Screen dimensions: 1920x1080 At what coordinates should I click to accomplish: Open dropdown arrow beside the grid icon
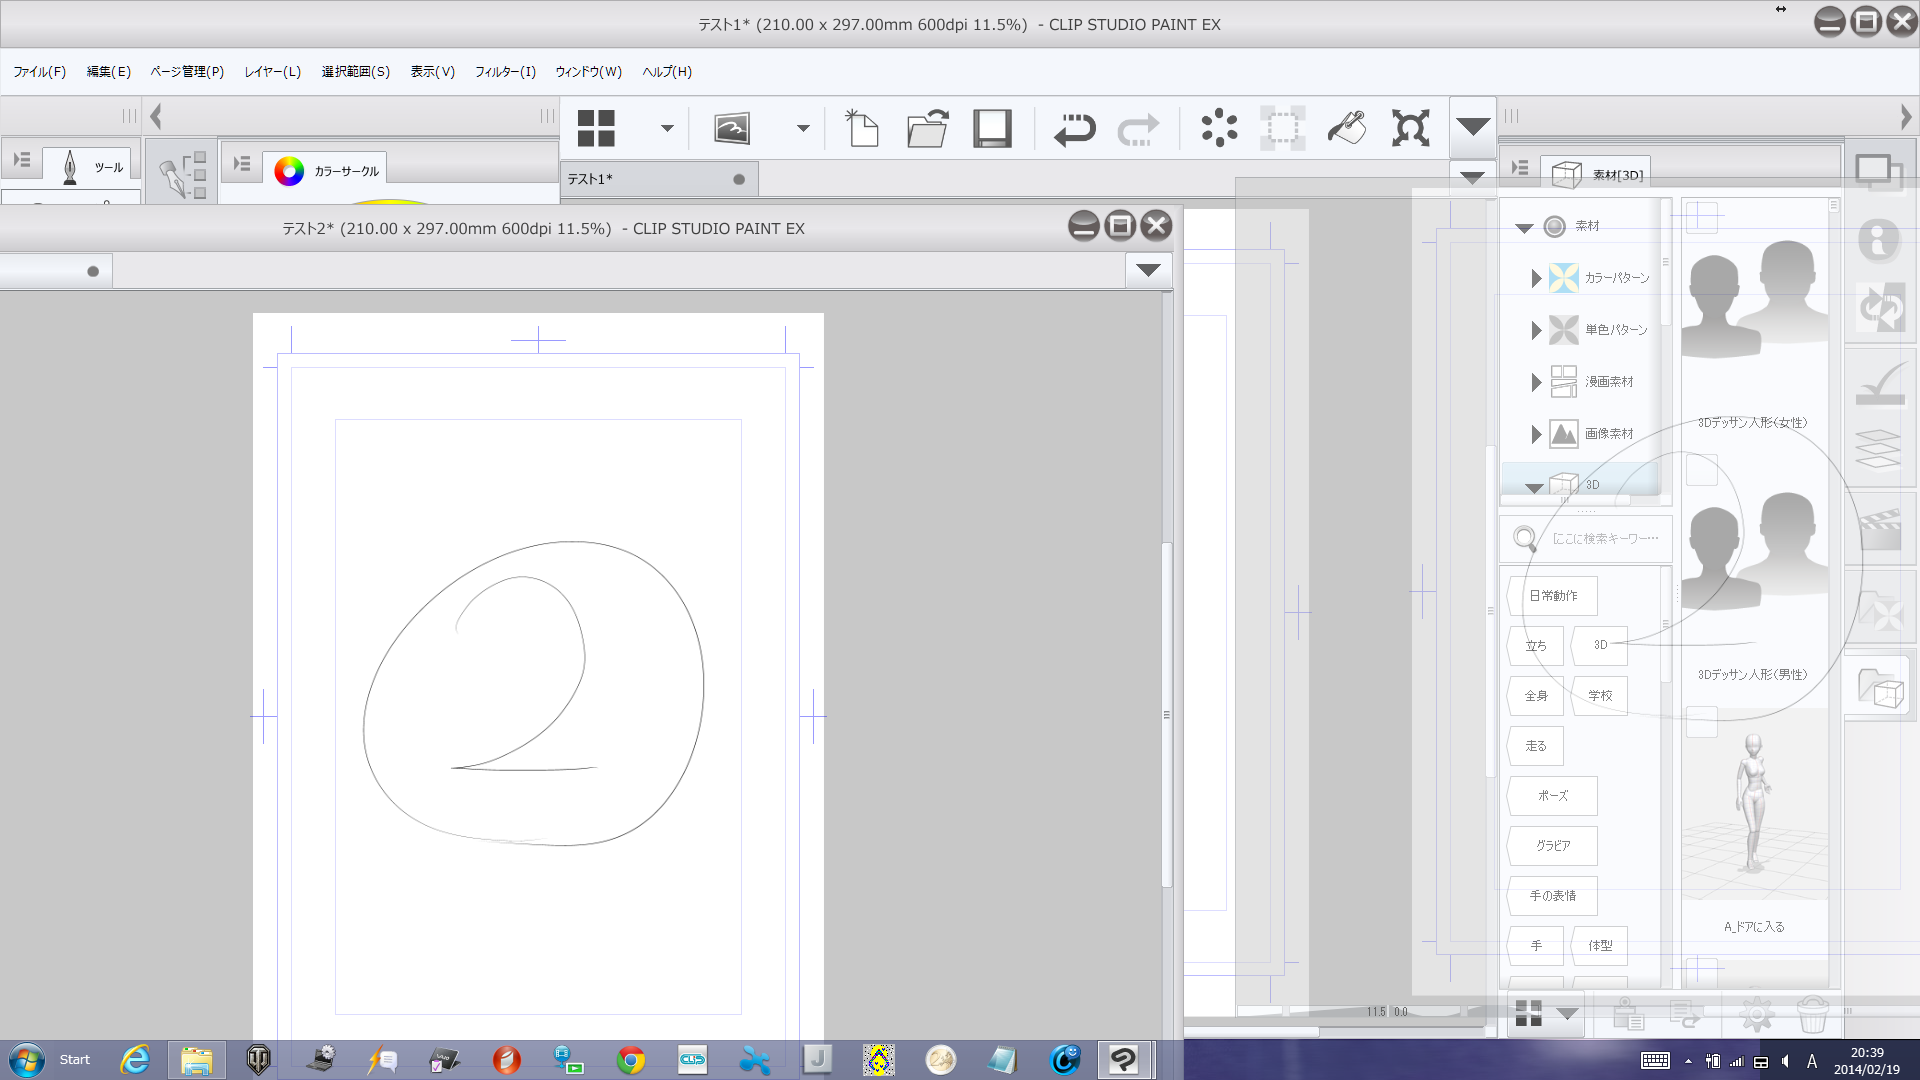coord(667,129)
